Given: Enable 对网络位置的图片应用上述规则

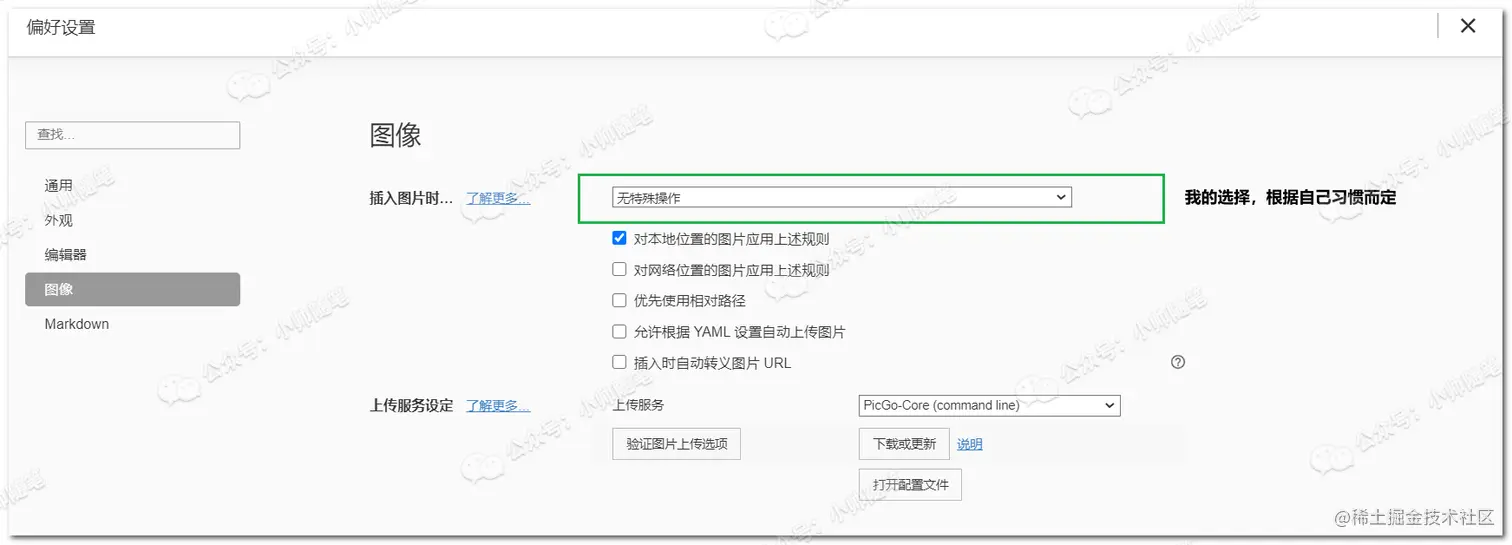Looking at the screenshot, I should pyautogui.click(x=619, y=270).
